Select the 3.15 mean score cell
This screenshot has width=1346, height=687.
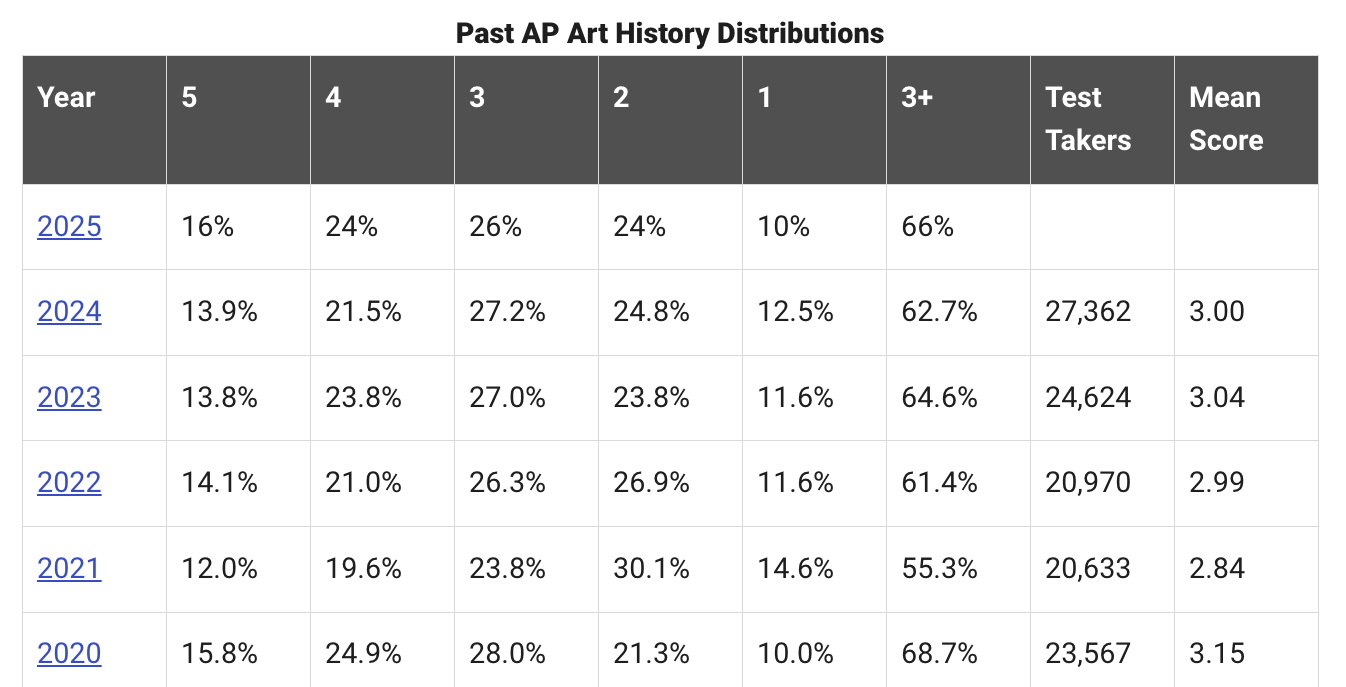coord(1217,654)
